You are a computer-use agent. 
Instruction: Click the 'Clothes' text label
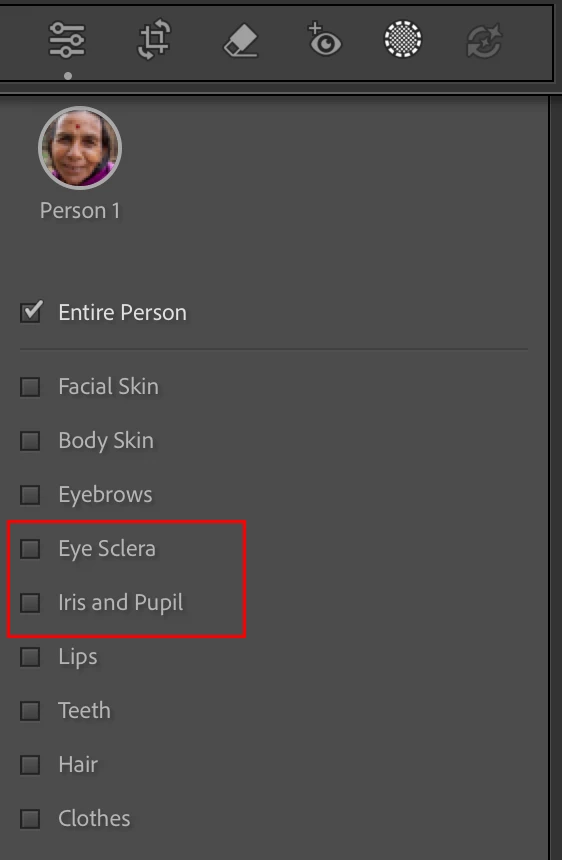pos(94,819)
